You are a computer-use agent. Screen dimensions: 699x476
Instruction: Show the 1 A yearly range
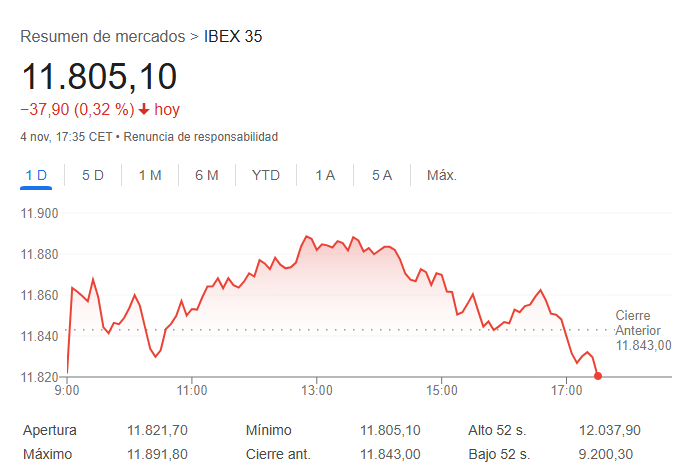(325, 175)
